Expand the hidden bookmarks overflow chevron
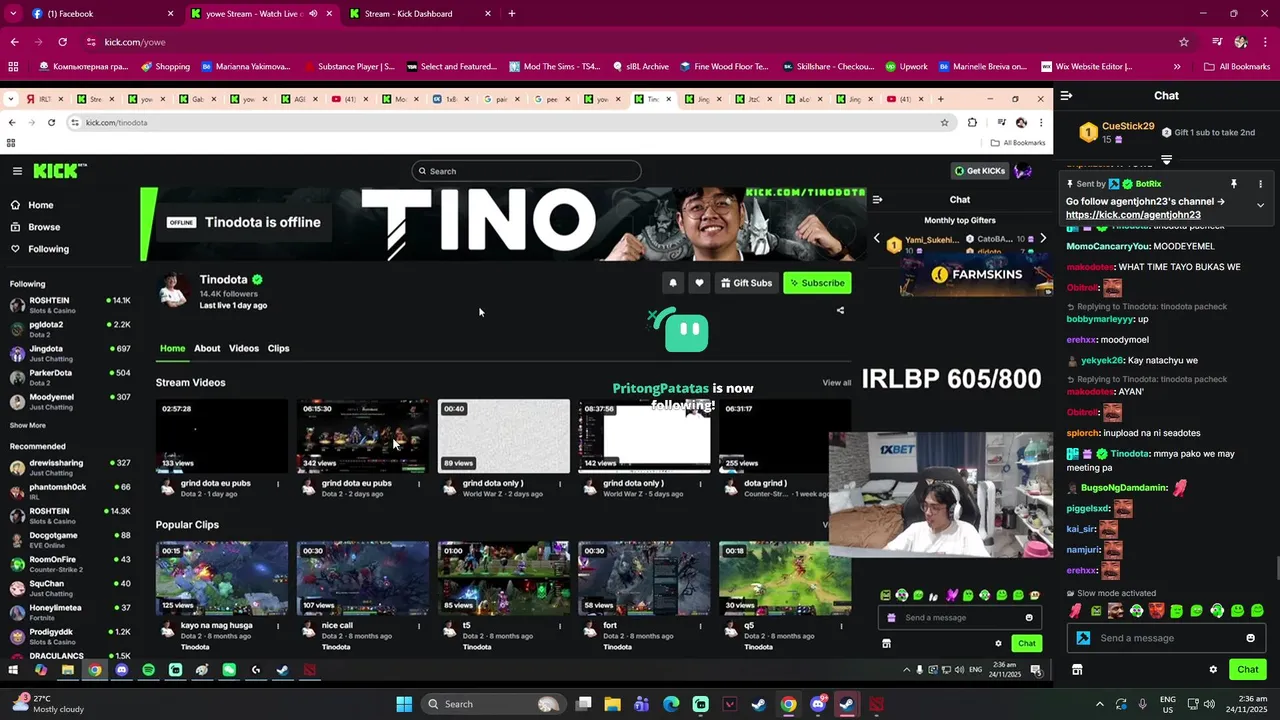1280x720 pixels. pos(1176,67)
